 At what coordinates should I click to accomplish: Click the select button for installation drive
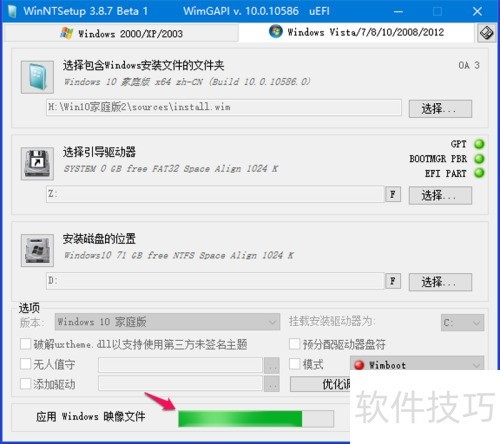(x=440, y=282)
